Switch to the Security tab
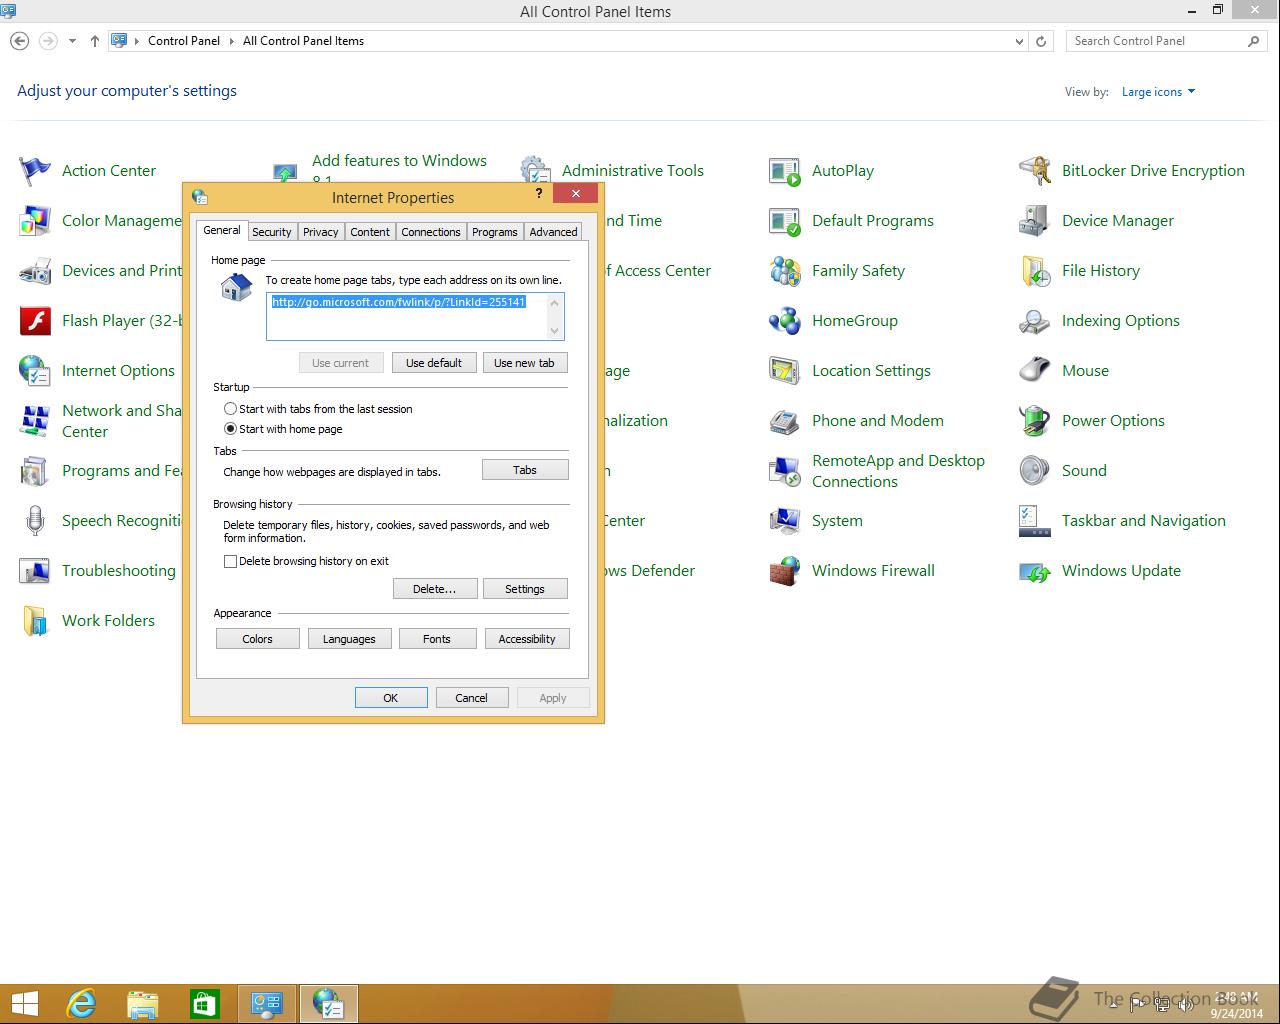 click(272, 232)
